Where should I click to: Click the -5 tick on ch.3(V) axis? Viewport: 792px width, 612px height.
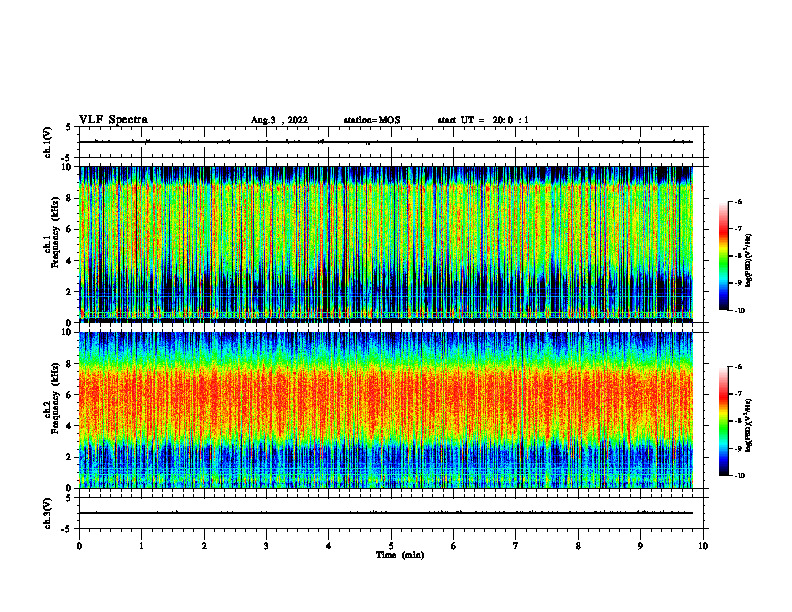[x=67, y=529]
